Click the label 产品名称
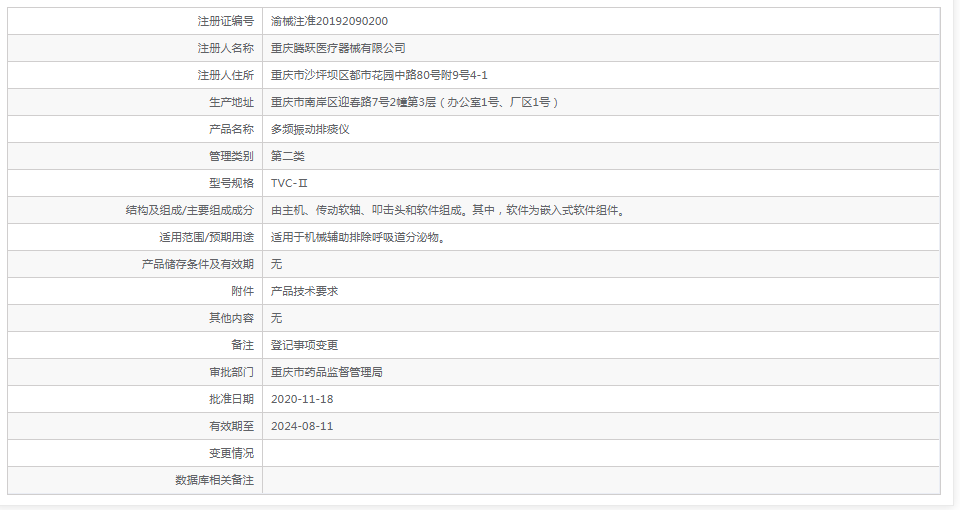The width and height of the screenshot is (960, 510). tap(231, 129)
